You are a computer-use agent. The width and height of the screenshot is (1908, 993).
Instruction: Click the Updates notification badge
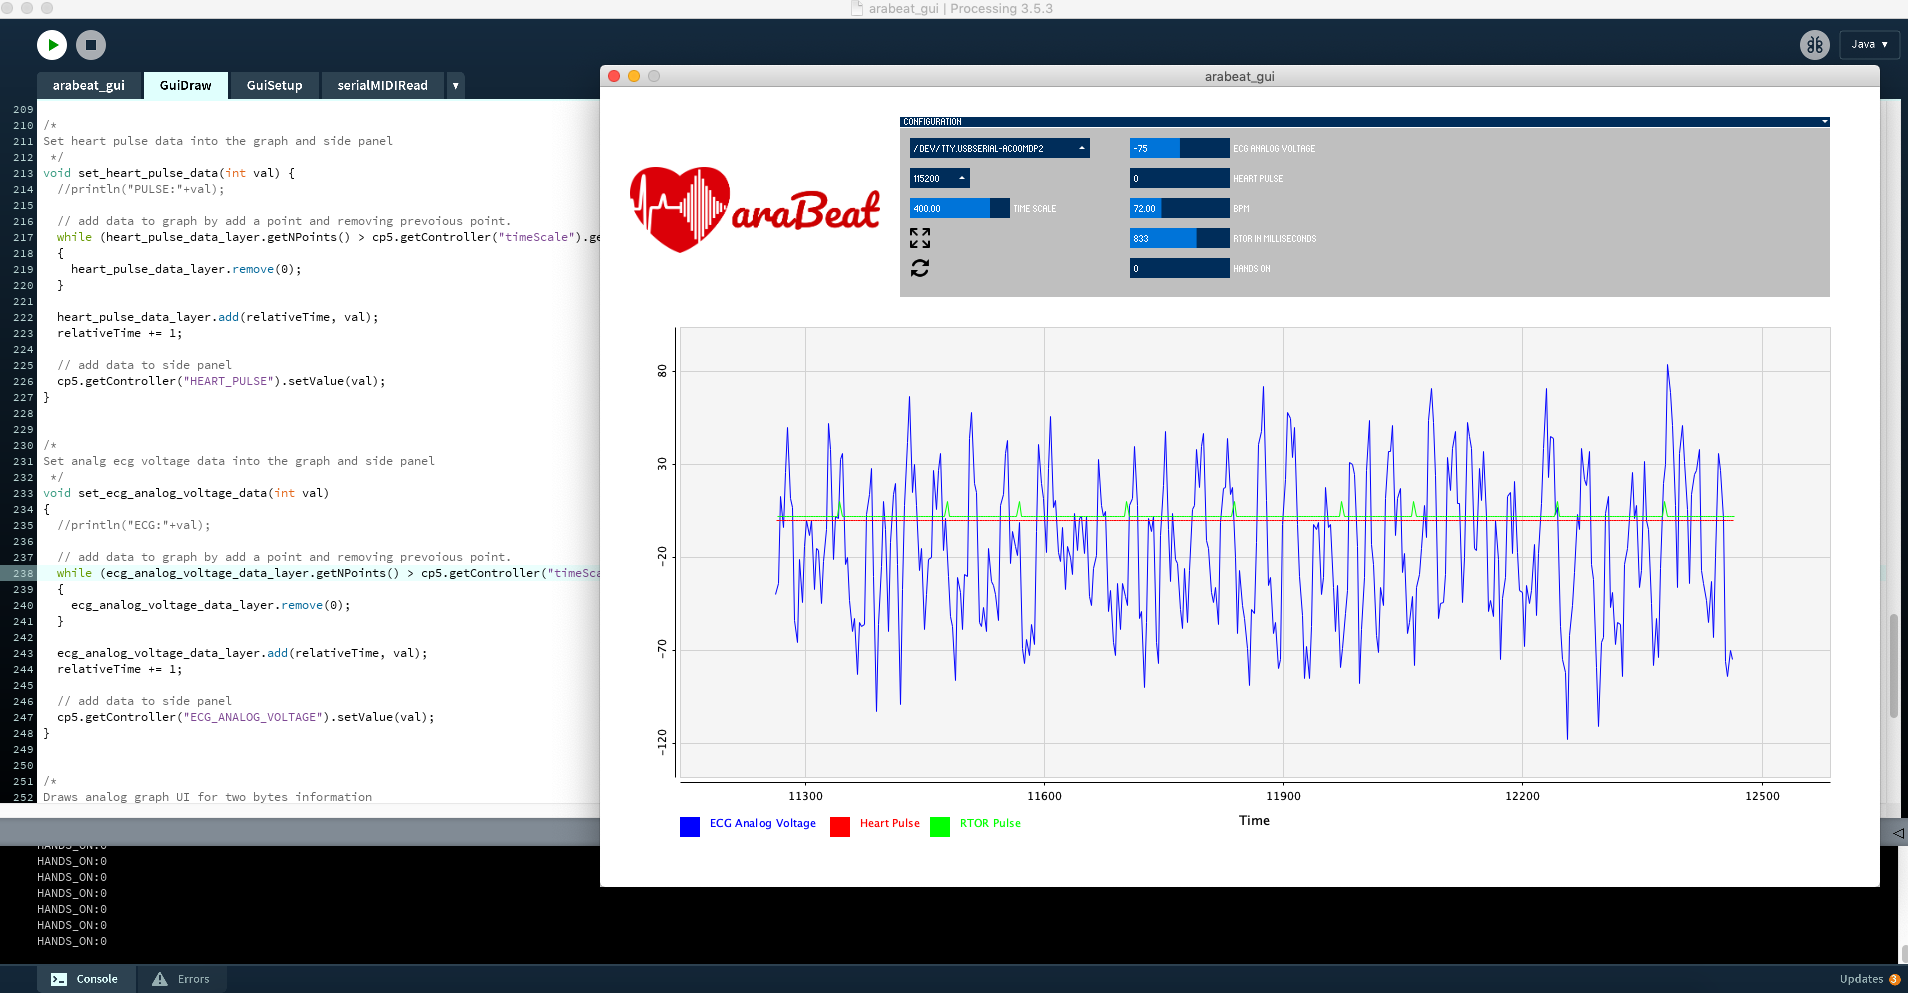pos(1894,979)
